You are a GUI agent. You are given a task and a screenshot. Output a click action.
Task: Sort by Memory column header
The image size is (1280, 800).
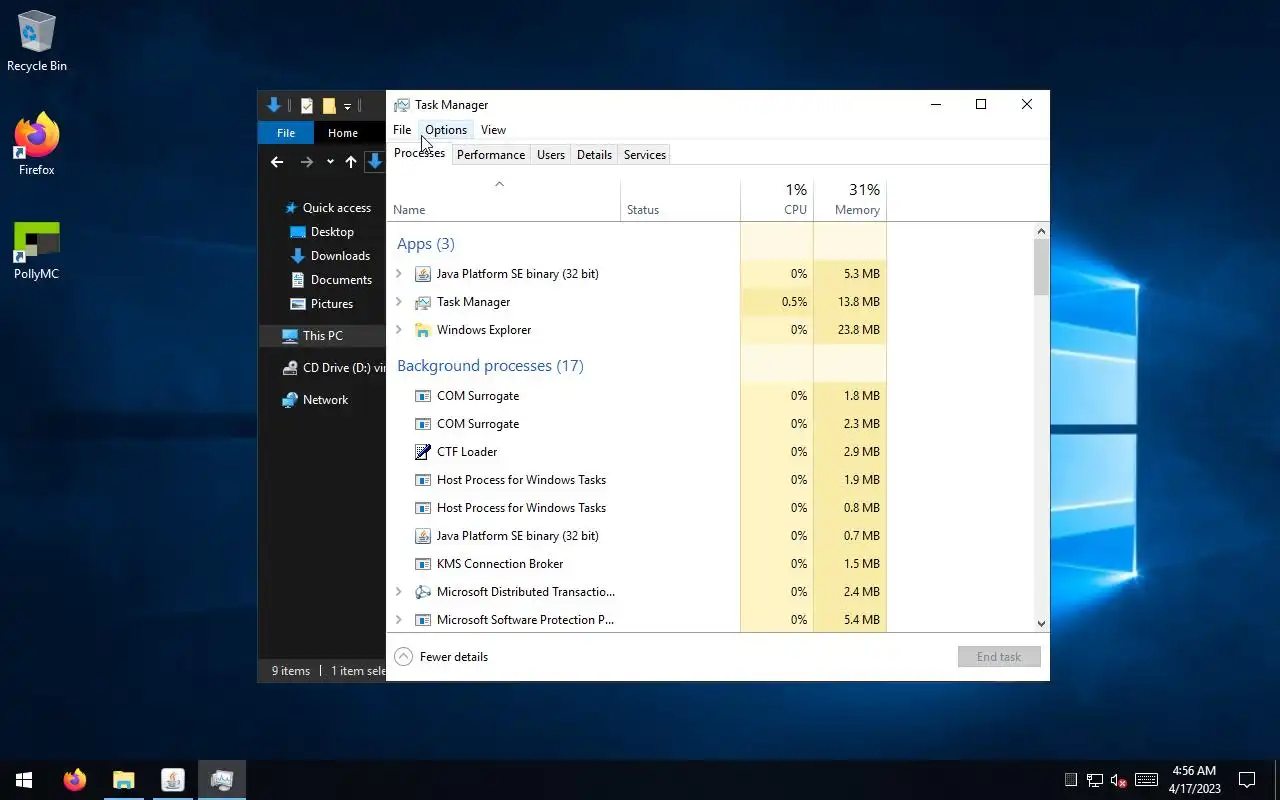coord(850,200)
